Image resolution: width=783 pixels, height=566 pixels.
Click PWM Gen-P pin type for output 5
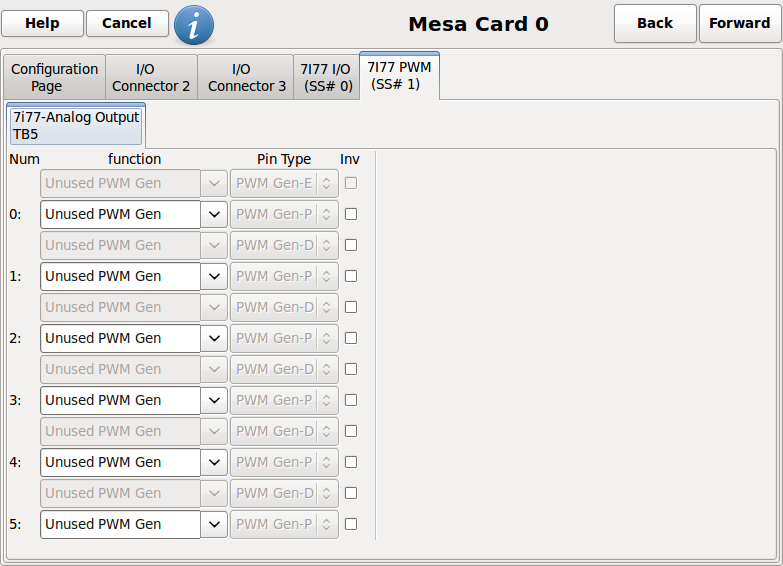click(x=284, y=524)
